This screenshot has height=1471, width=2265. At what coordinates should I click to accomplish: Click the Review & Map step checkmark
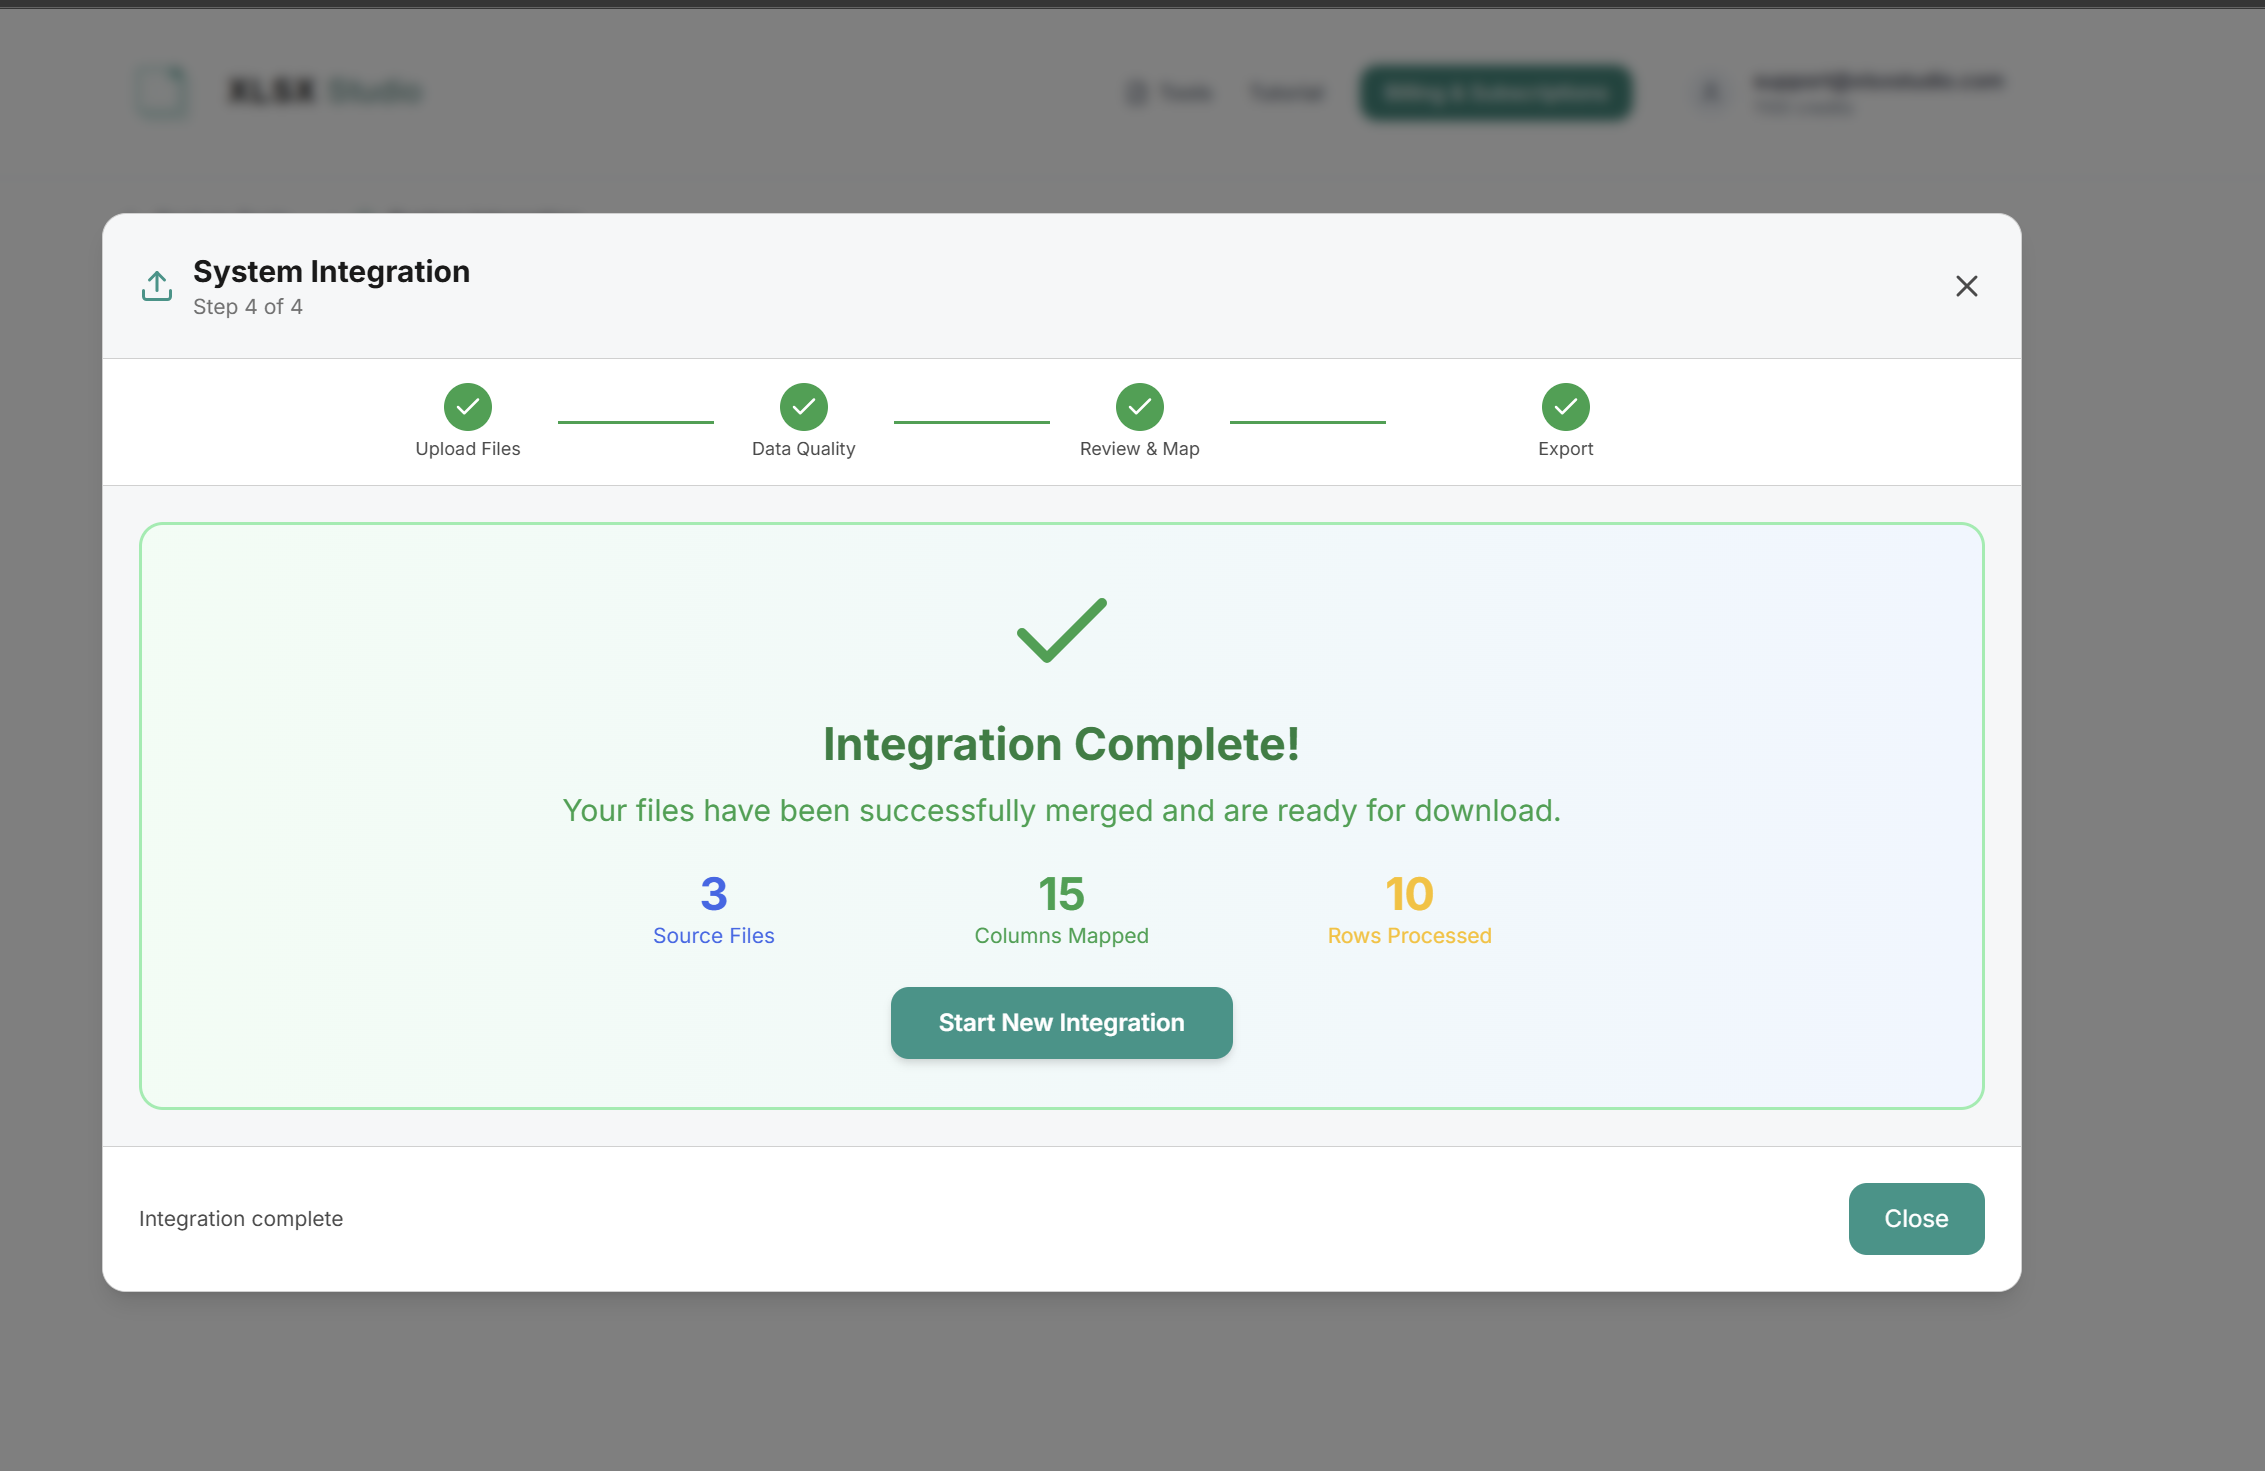click(1140, 407)
